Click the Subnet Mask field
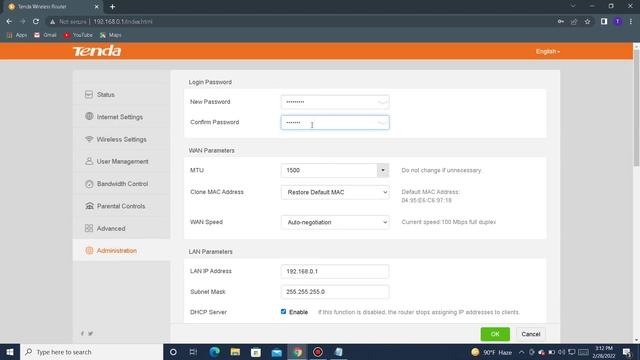This screenshot has width=640, height=360. click(335, 292)
